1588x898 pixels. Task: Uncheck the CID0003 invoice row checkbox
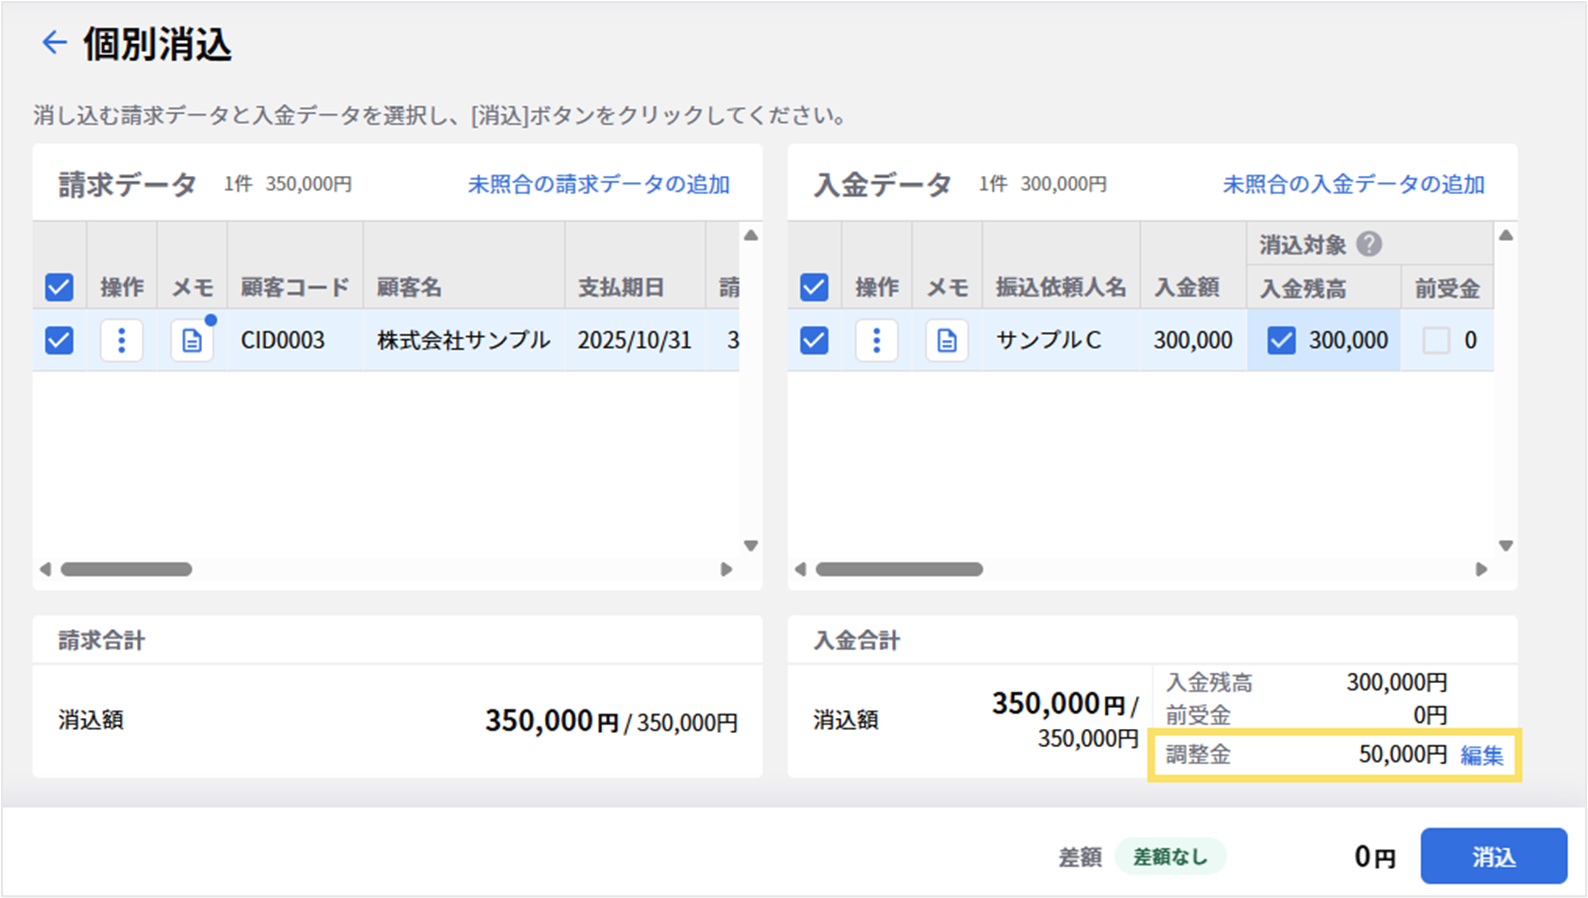(x=59, y=341)
